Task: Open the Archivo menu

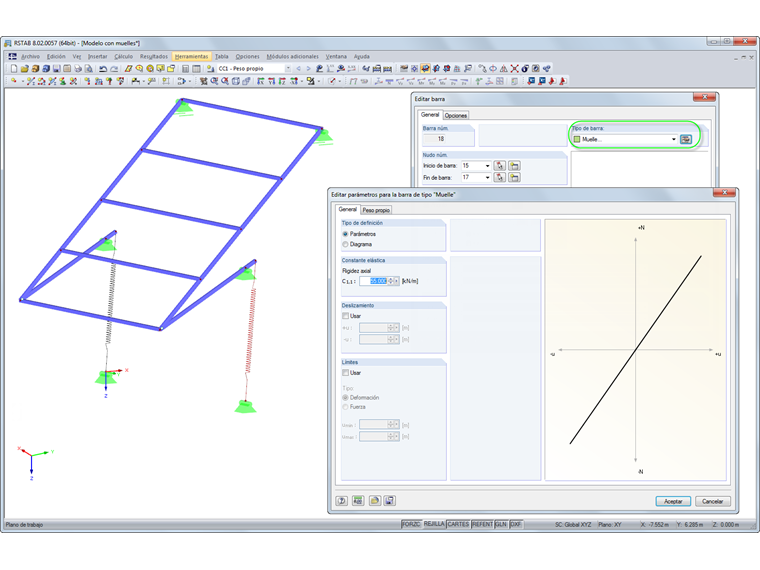Action: click(x=31, y=57)
